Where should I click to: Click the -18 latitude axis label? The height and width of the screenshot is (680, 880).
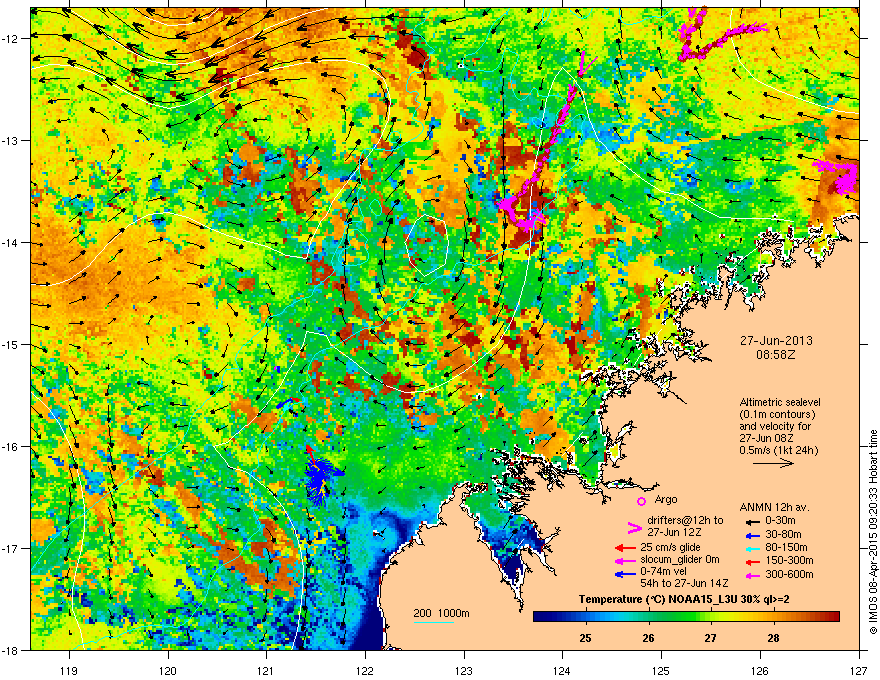click(11, 650)
